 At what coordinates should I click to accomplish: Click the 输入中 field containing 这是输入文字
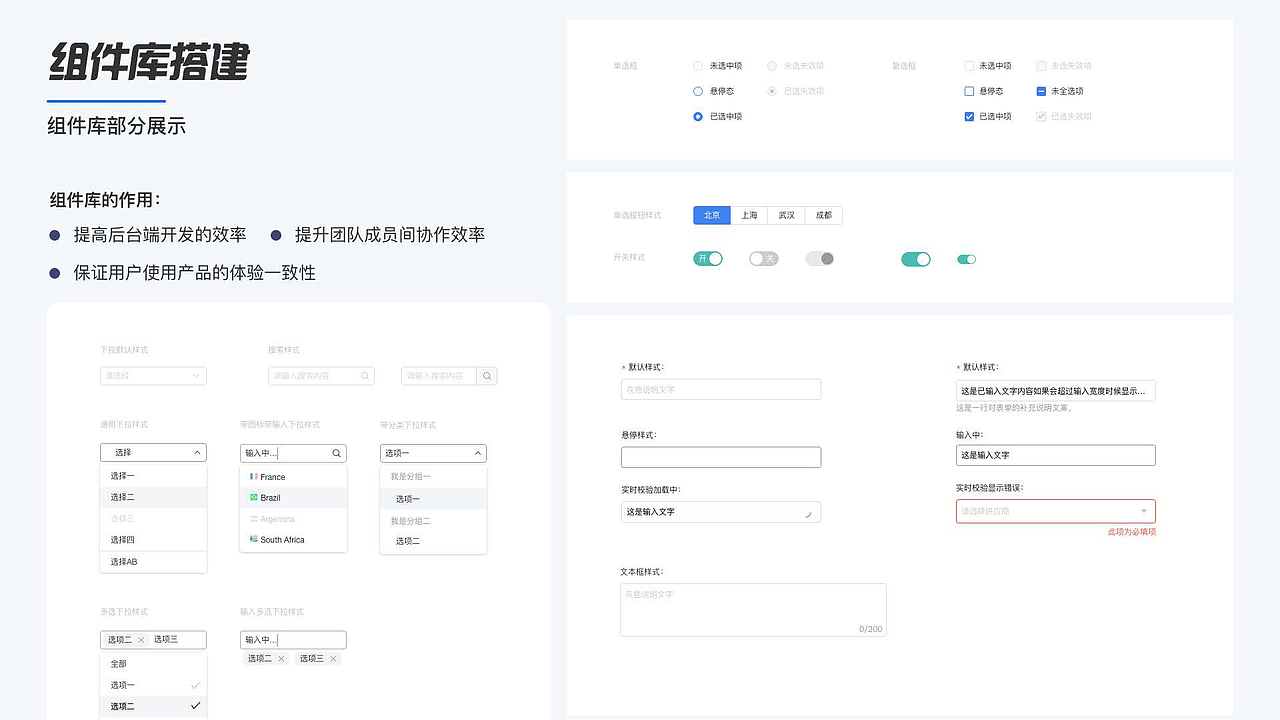[x=1056, y=455]
